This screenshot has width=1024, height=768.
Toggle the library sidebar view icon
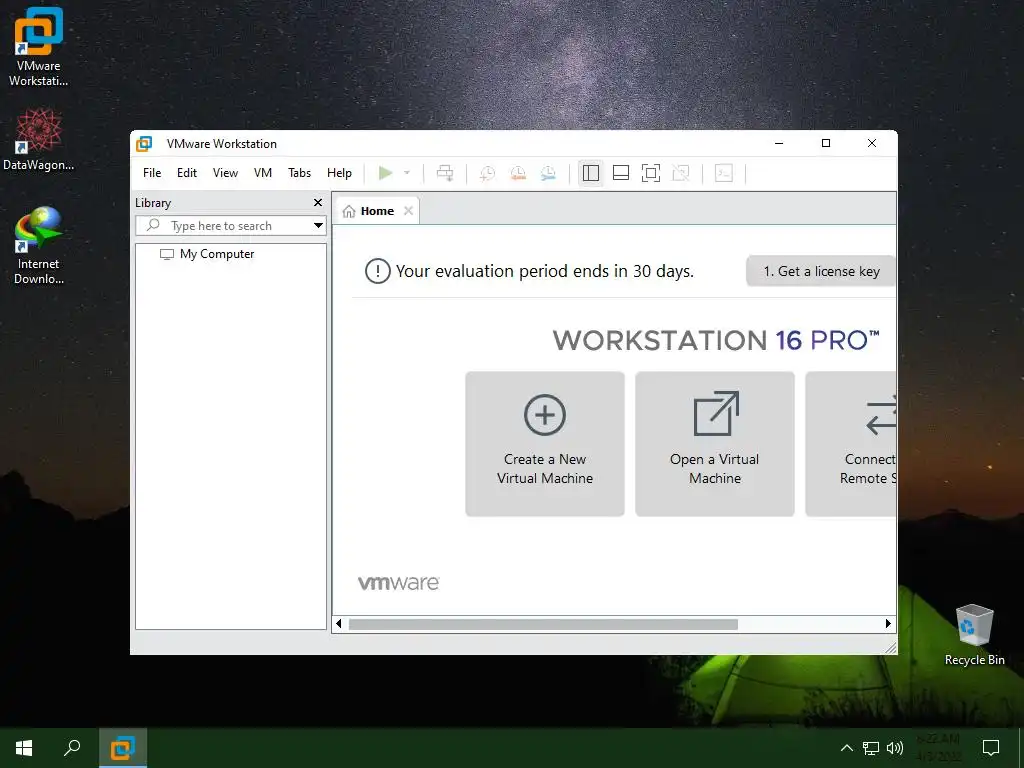click(590, 173)
